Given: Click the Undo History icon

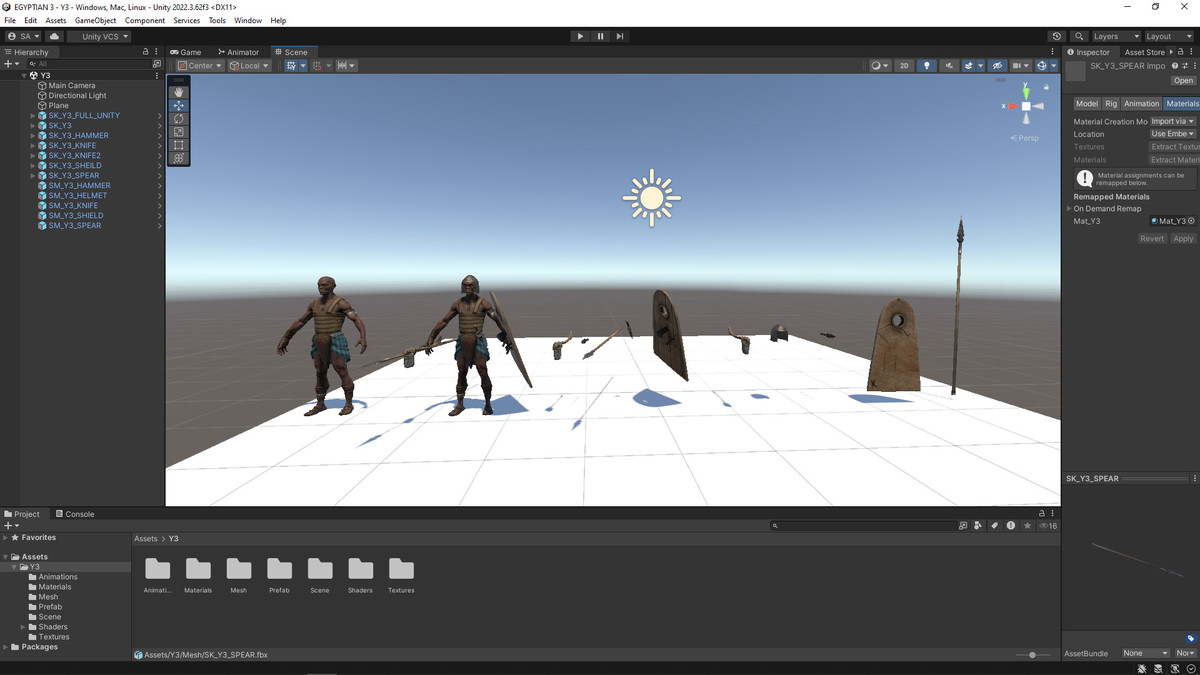Looking at the screenshot, I should pos(1057,36).
